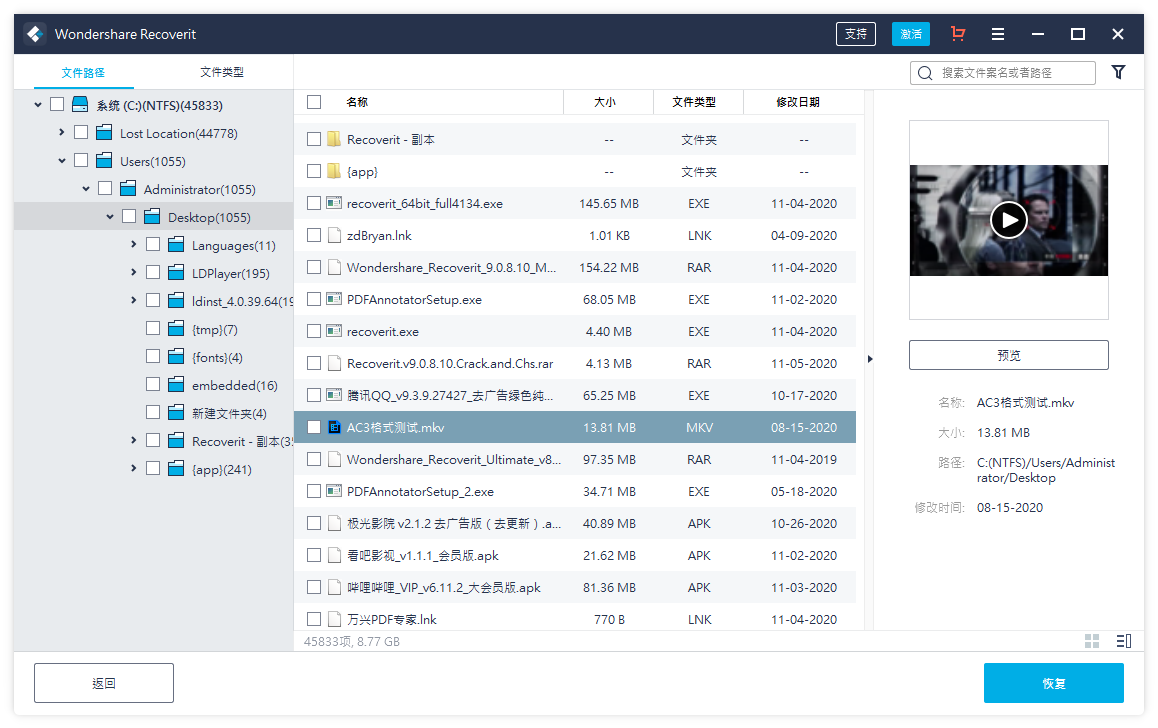Viewport: 1158px width, 728px height.
Task: Click the 返回 back button
Action: coord(104,683)
